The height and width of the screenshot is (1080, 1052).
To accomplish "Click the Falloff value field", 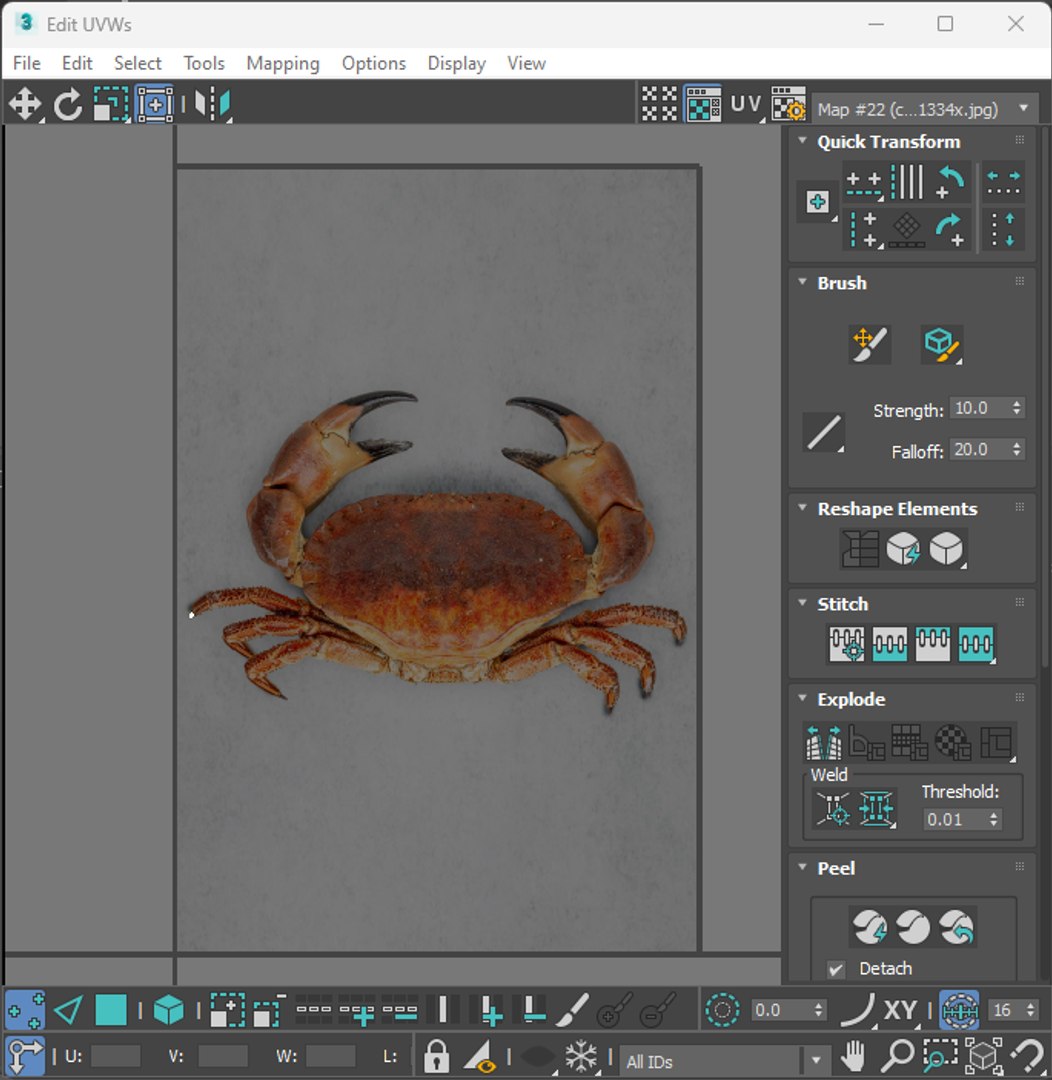I will (x=978, y=449).
